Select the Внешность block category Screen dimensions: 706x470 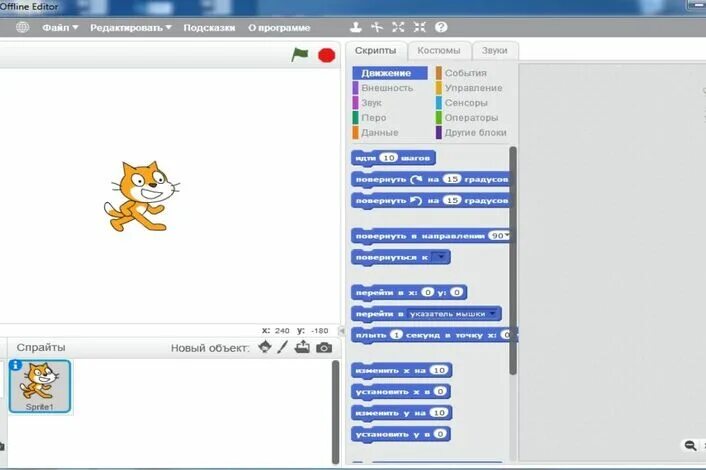383,88
